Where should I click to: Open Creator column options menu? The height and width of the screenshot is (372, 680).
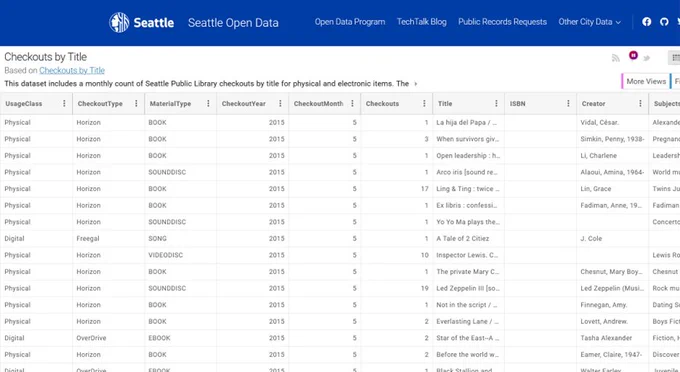640,103
